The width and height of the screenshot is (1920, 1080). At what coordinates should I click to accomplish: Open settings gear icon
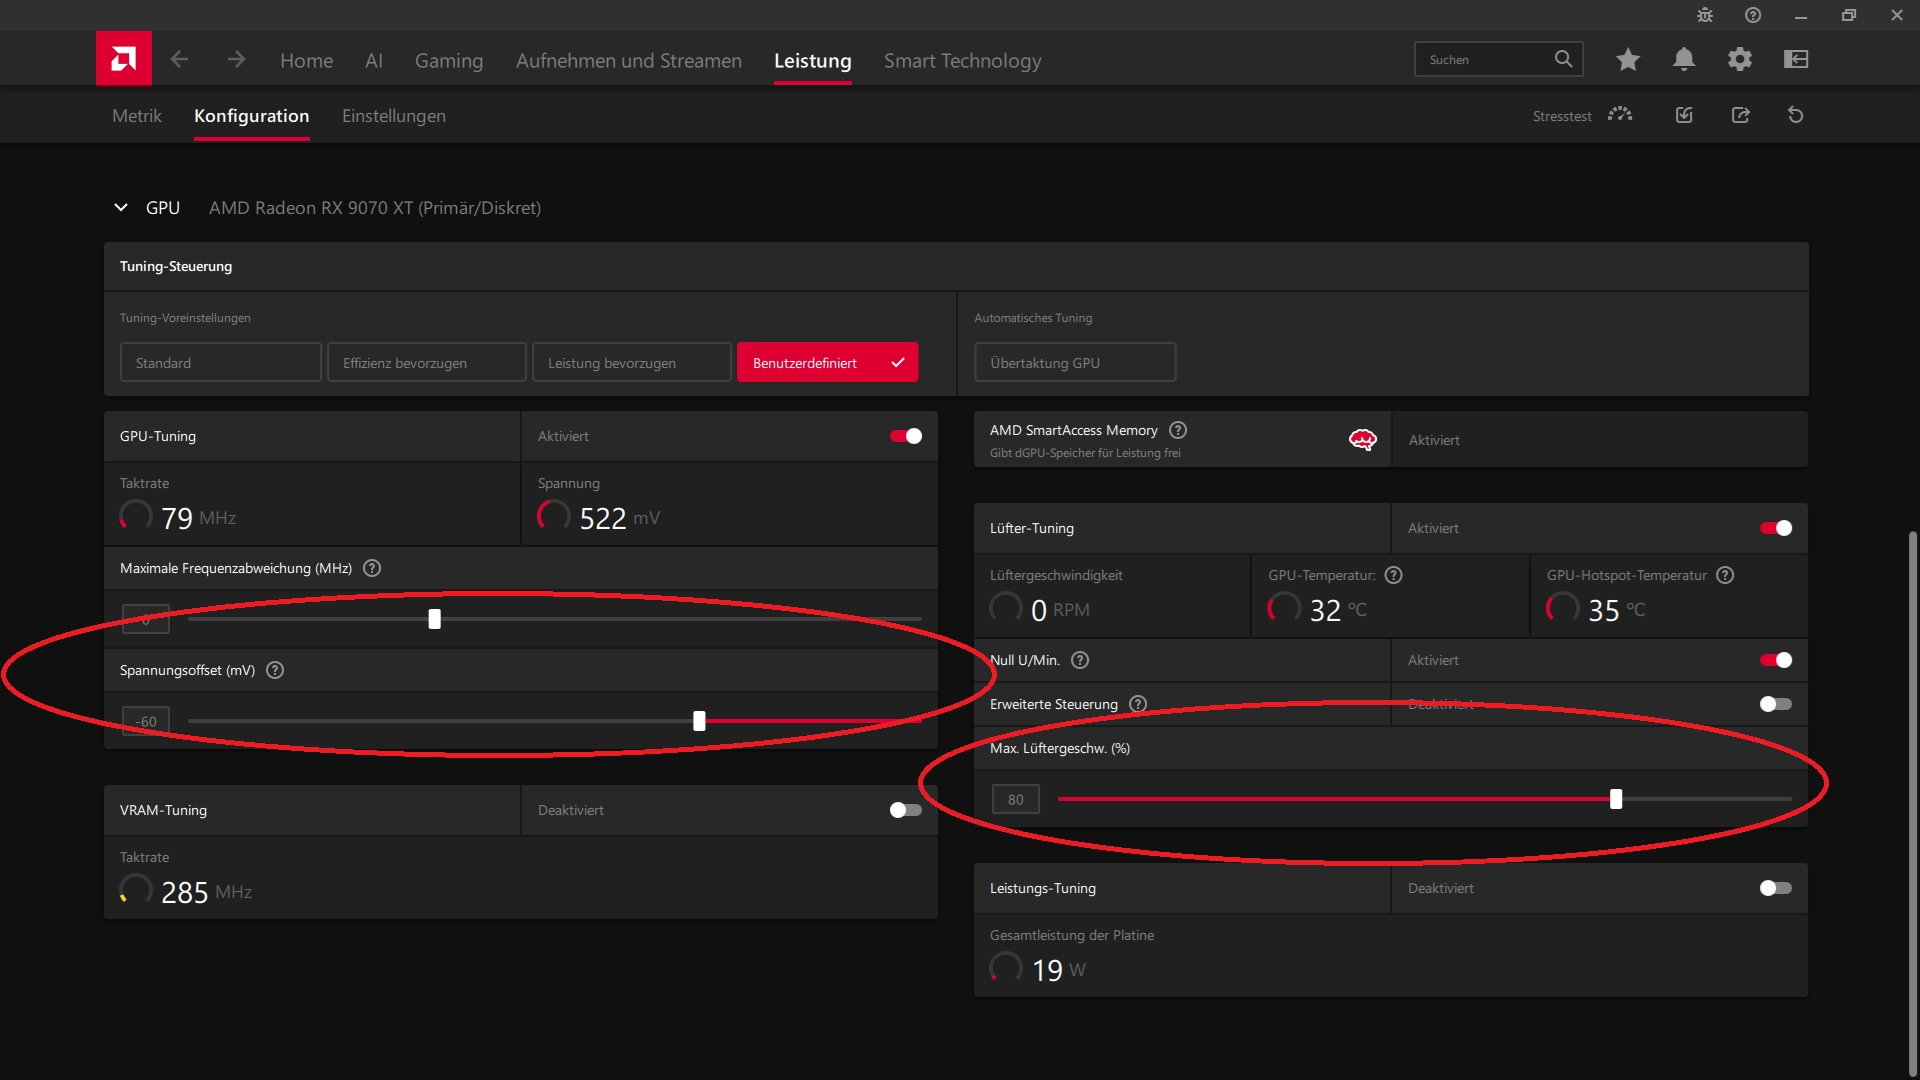(1740, 60)
